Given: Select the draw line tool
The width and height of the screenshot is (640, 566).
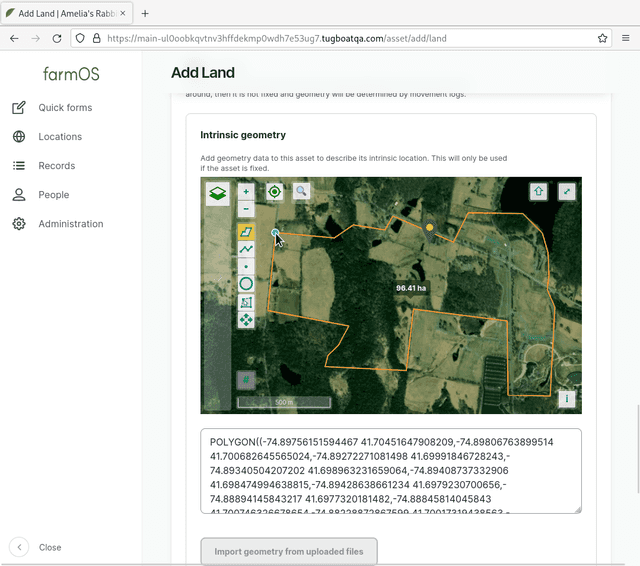Looking at the screenshot, I should pyautogui.click(x=246, y=249).
